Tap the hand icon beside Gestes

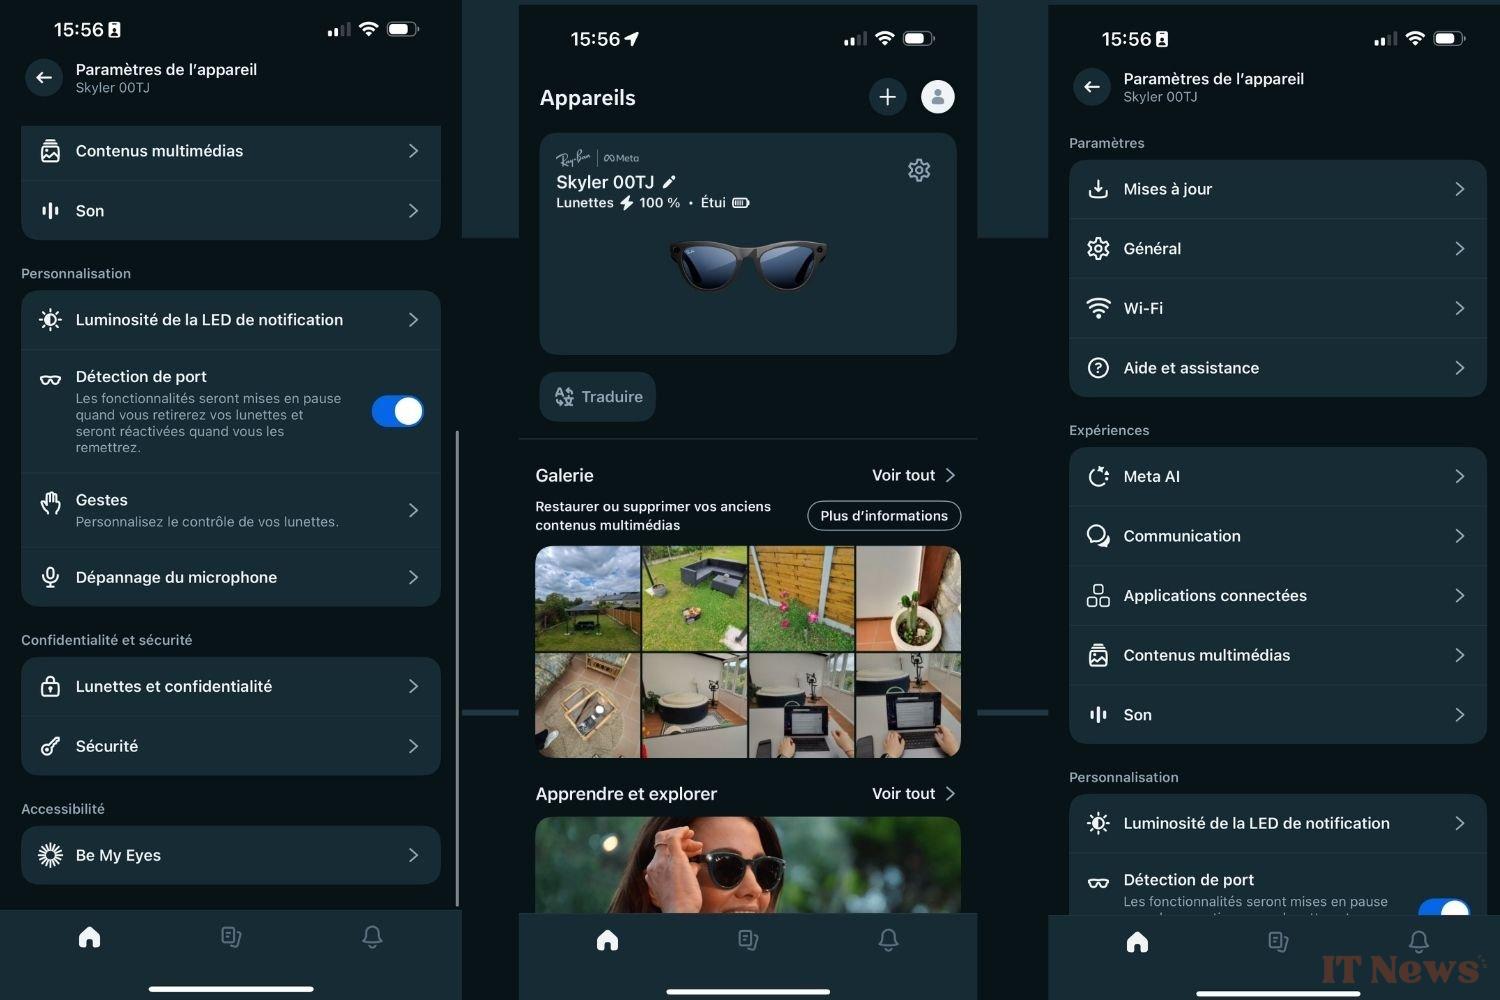pyautogui.click(x=50, y=503)
